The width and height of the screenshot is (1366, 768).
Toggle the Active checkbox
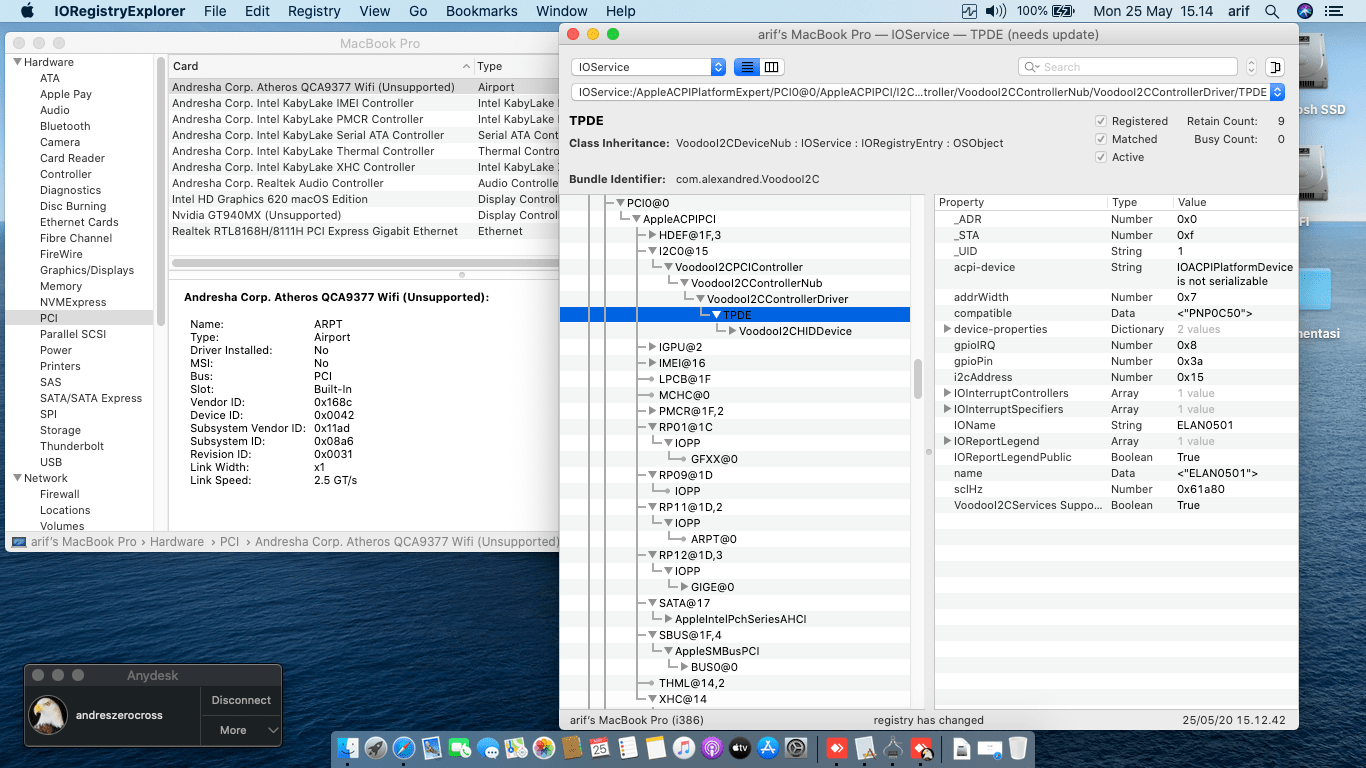click(1101, 157)
